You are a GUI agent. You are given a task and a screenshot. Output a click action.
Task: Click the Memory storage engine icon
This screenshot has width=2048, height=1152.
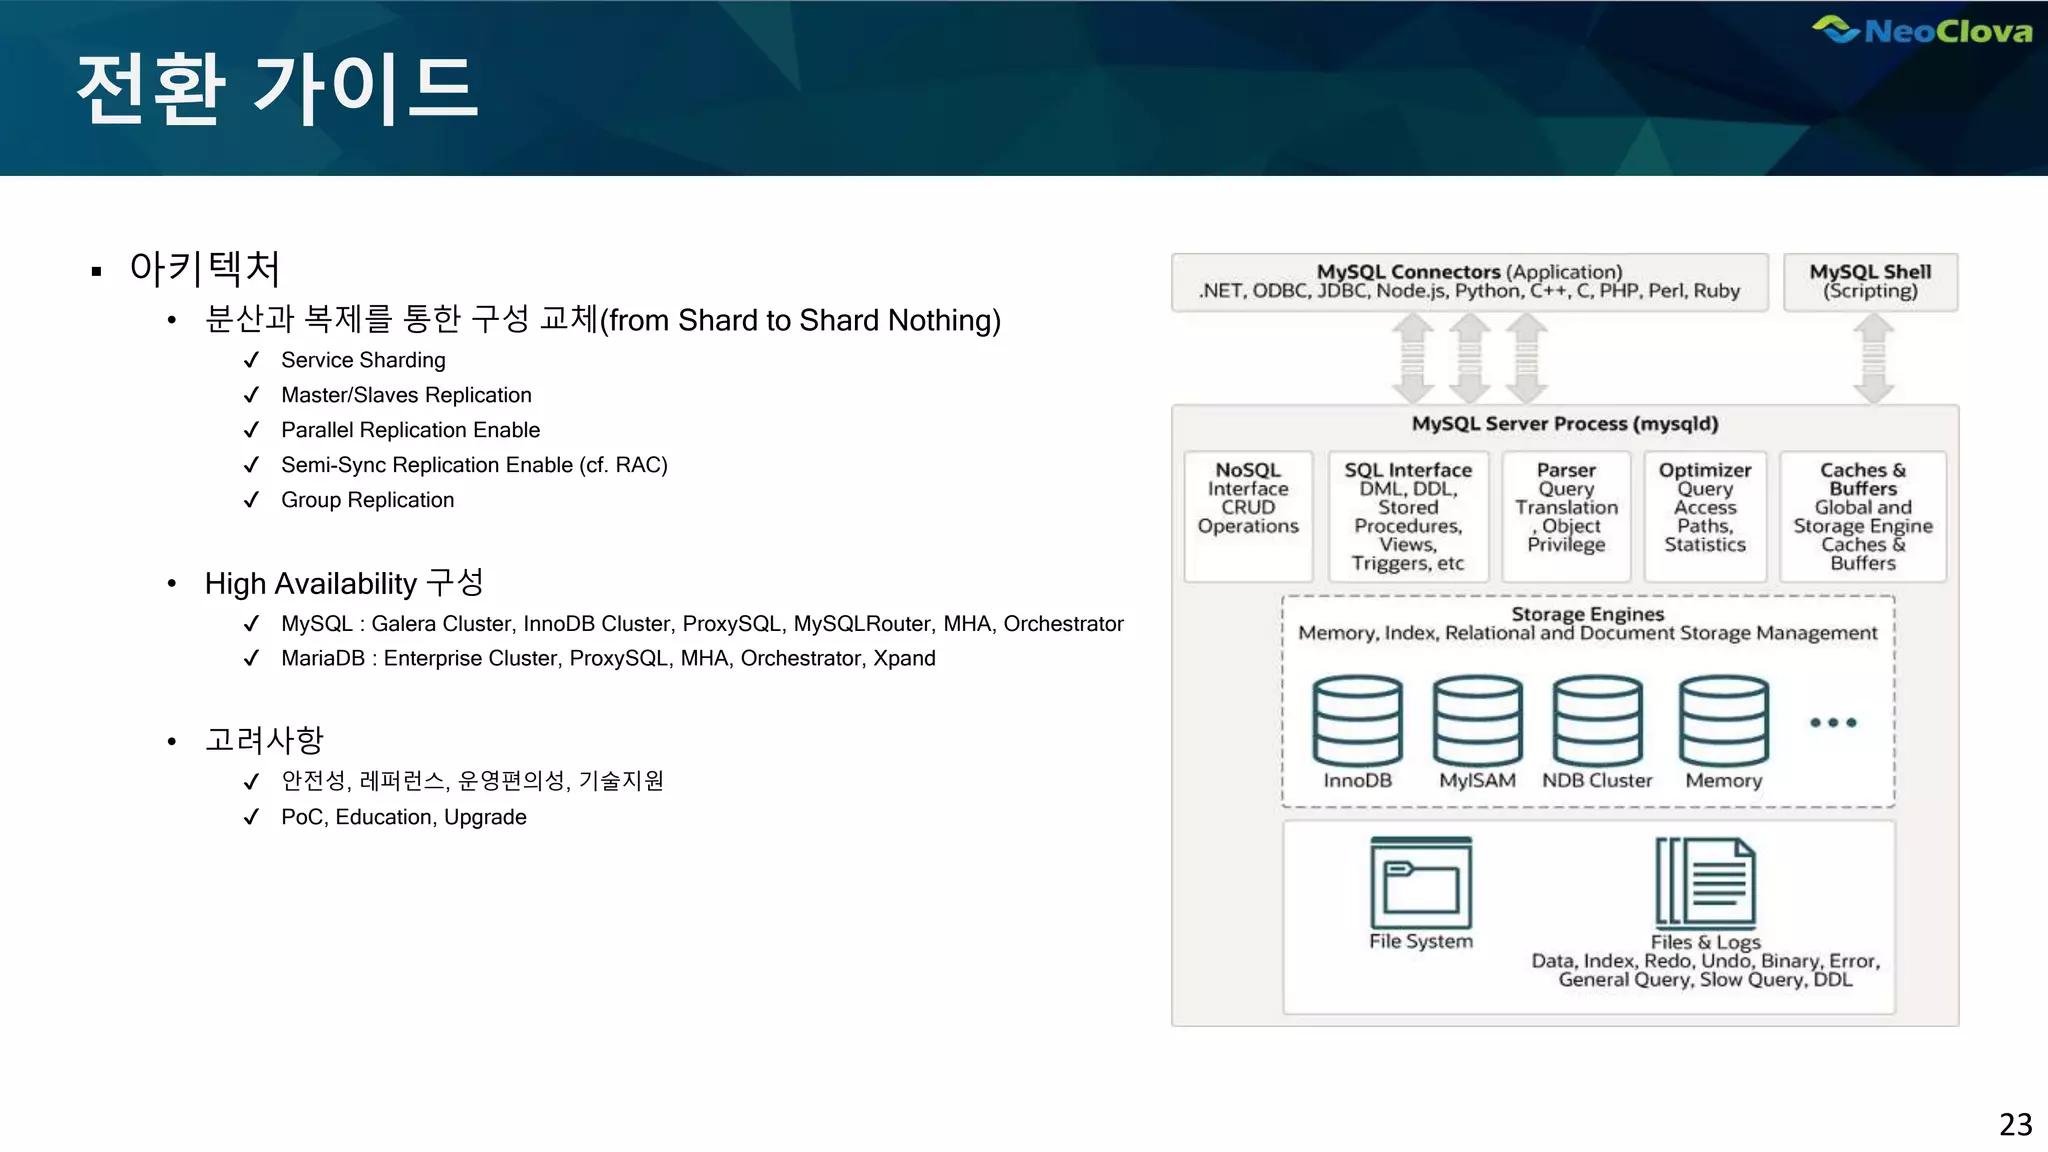pos(1723,720)
